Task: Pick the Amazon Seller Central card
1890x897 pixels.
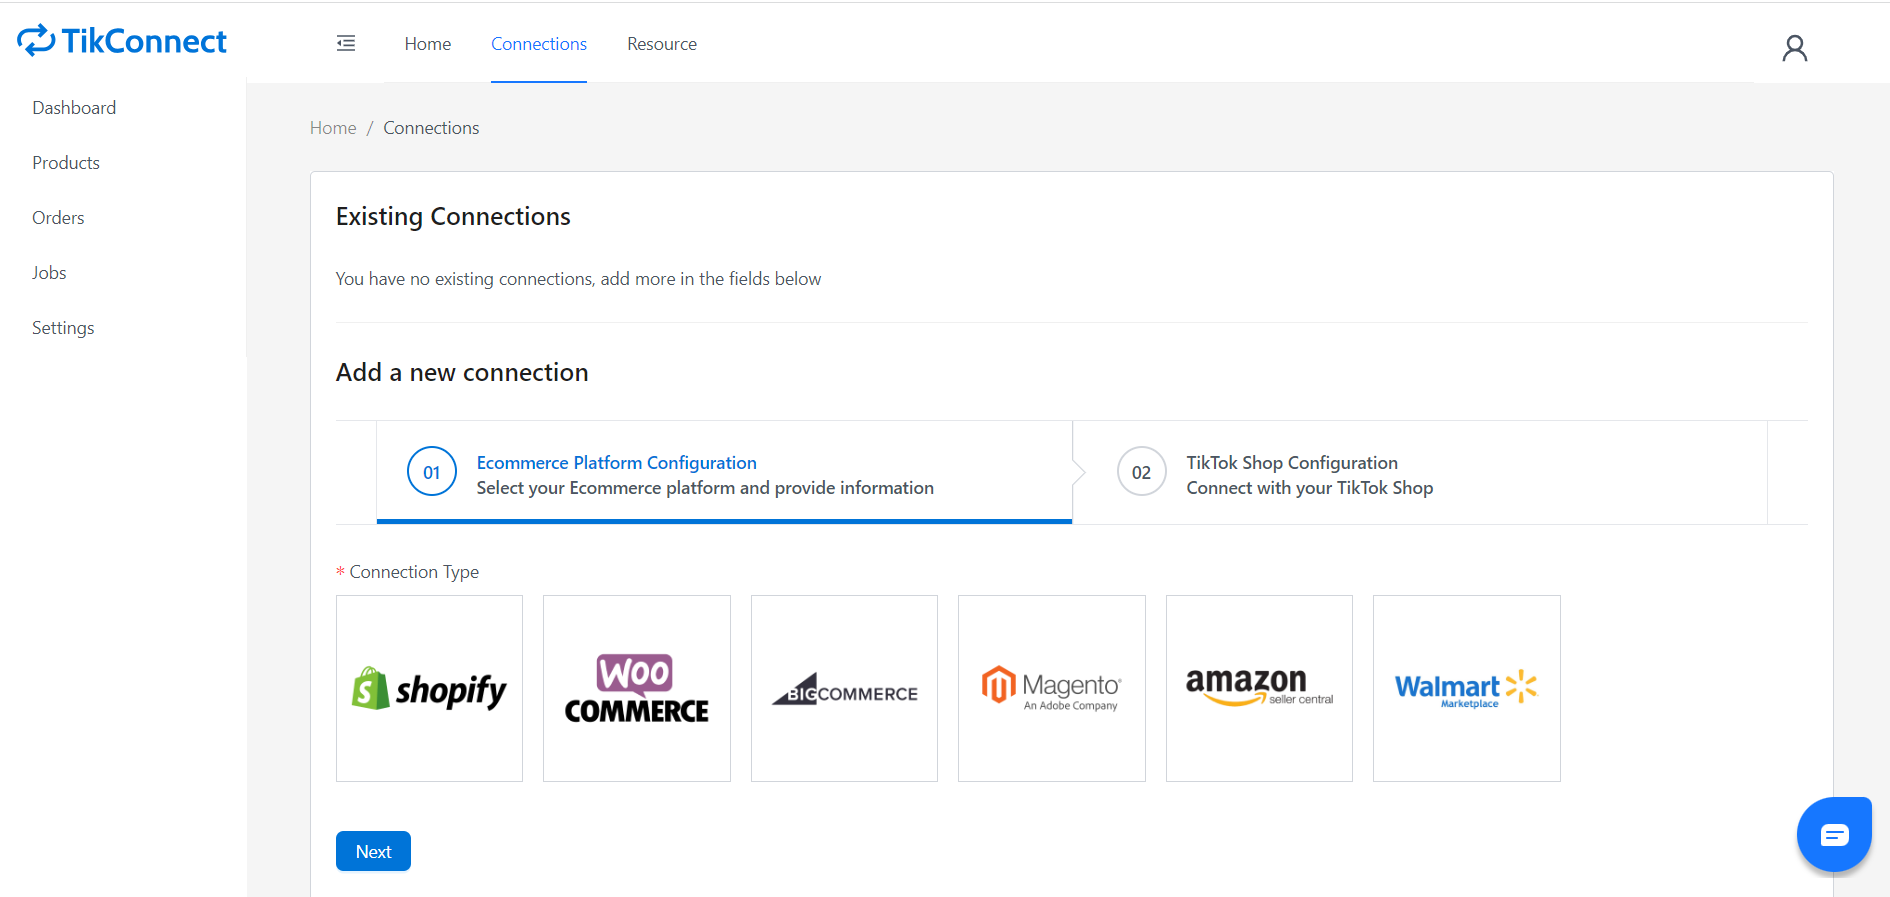Action: click(1259, 688)
